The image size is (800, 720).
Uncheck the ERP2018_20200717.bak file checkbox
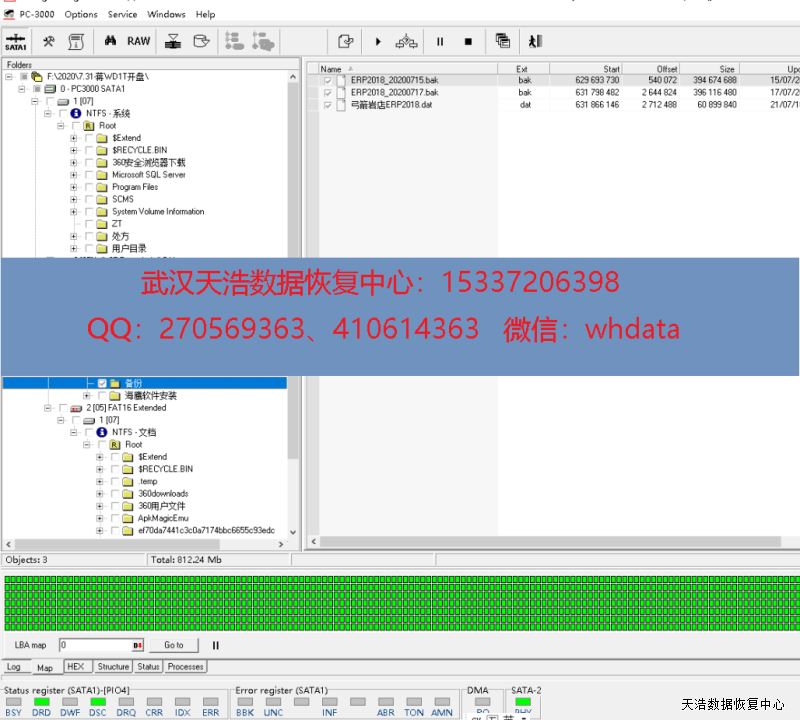[x=327, y=92]
